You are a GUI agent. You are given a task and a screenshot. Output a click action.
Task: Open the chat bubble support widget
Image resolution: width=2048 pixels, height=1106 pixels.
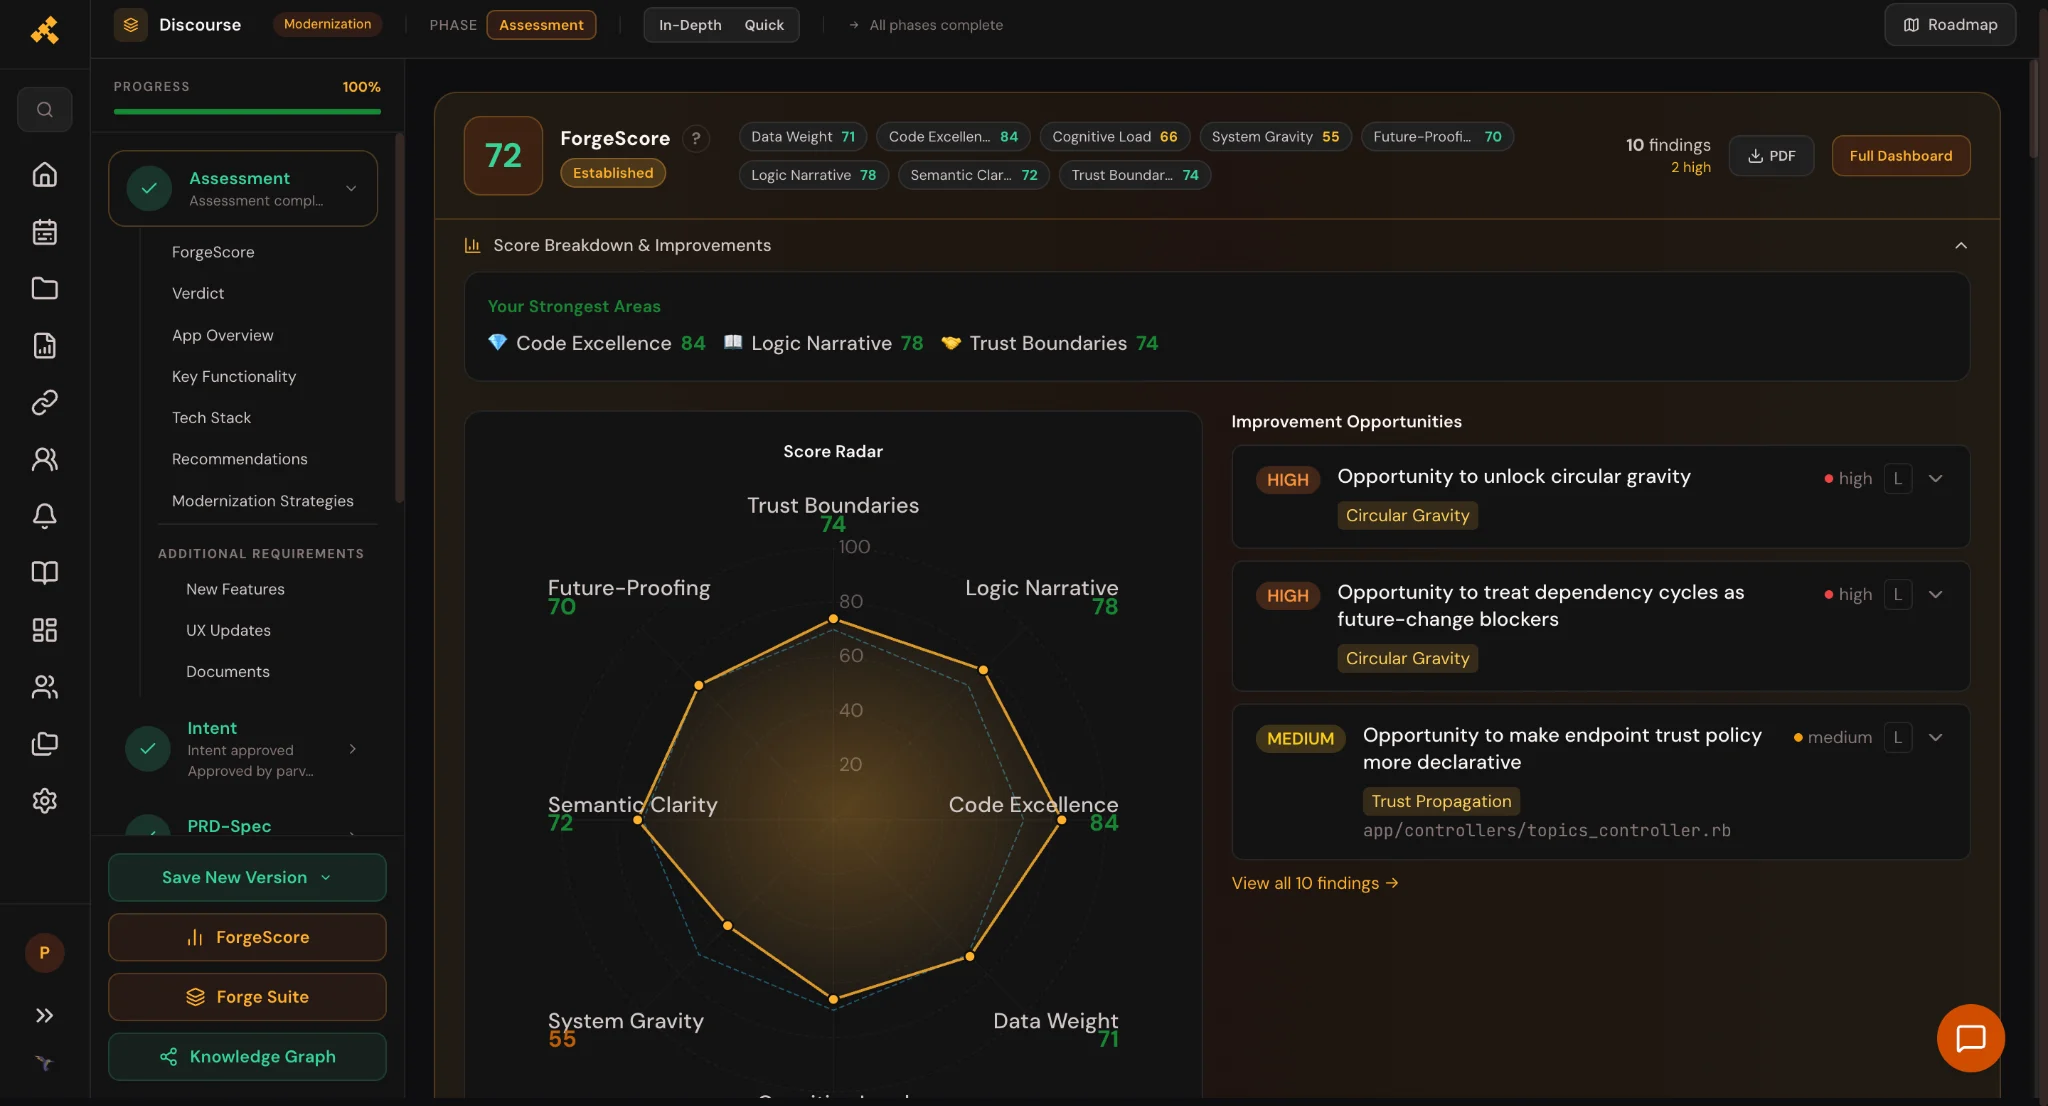click(x=1970, y=1038)
